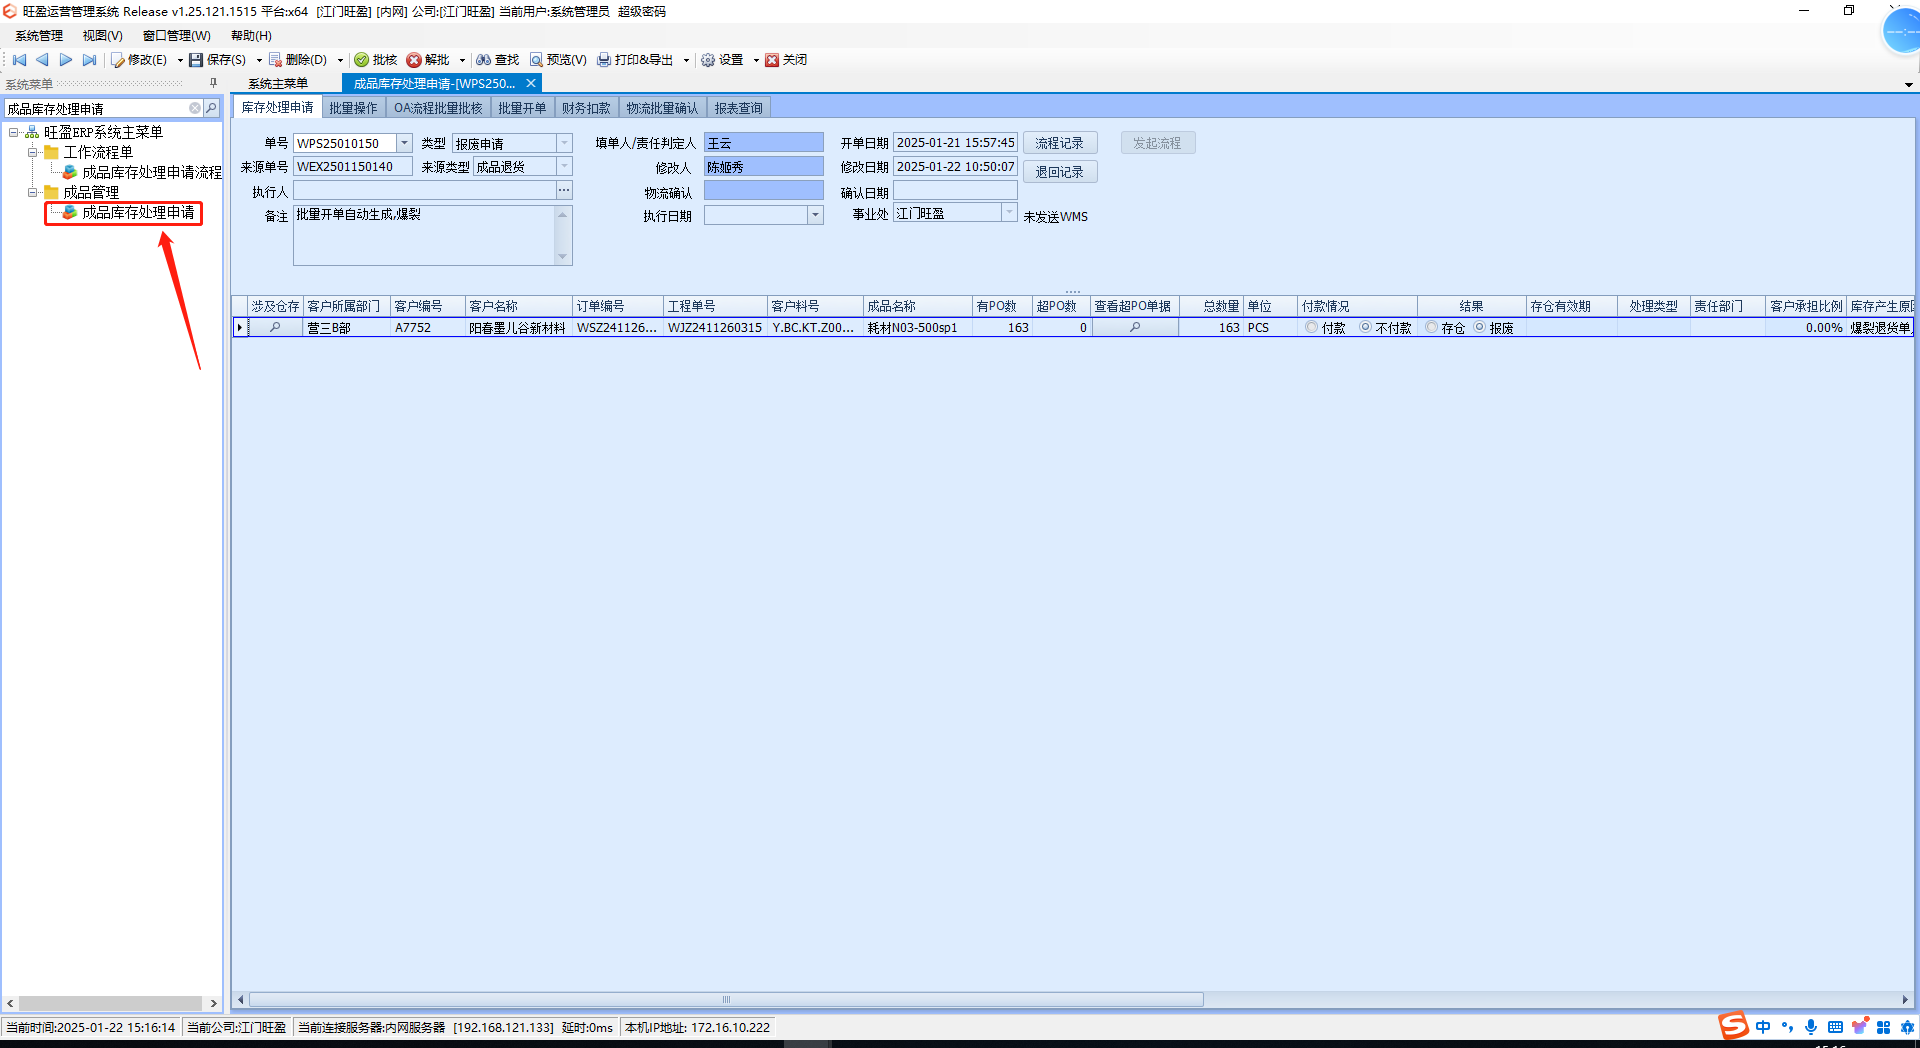
Task: Click the 设置 gear settings icon
Action: [x=708, y=60]
